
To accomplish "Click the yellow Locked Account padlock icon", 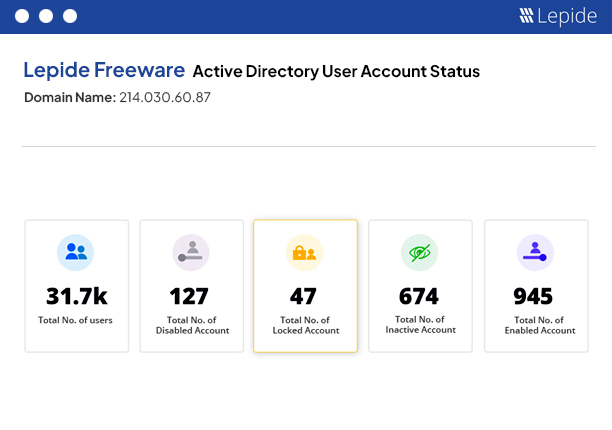I will coord(304,252).
